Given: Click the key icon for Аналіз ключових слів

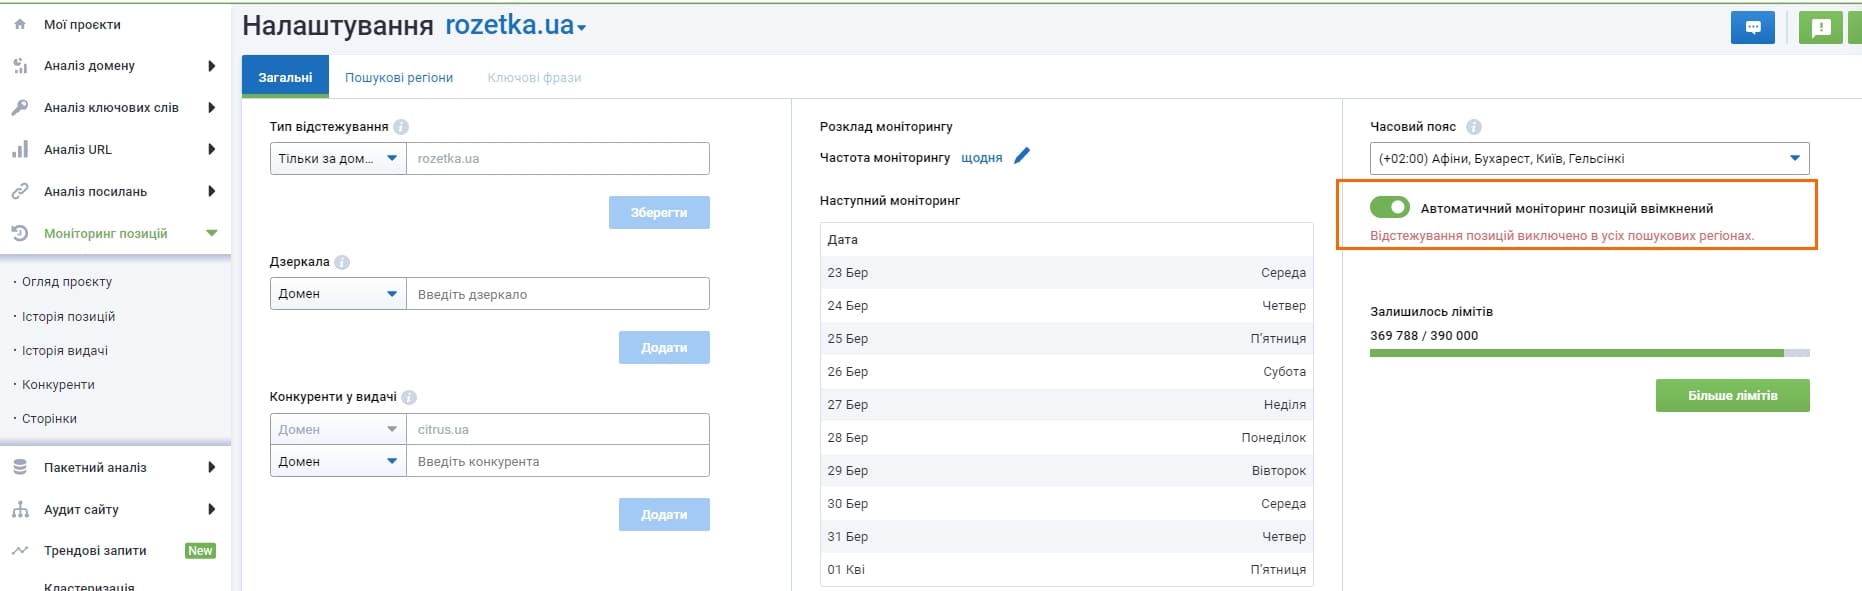Looking at the screenshot, I should [20, 108].
